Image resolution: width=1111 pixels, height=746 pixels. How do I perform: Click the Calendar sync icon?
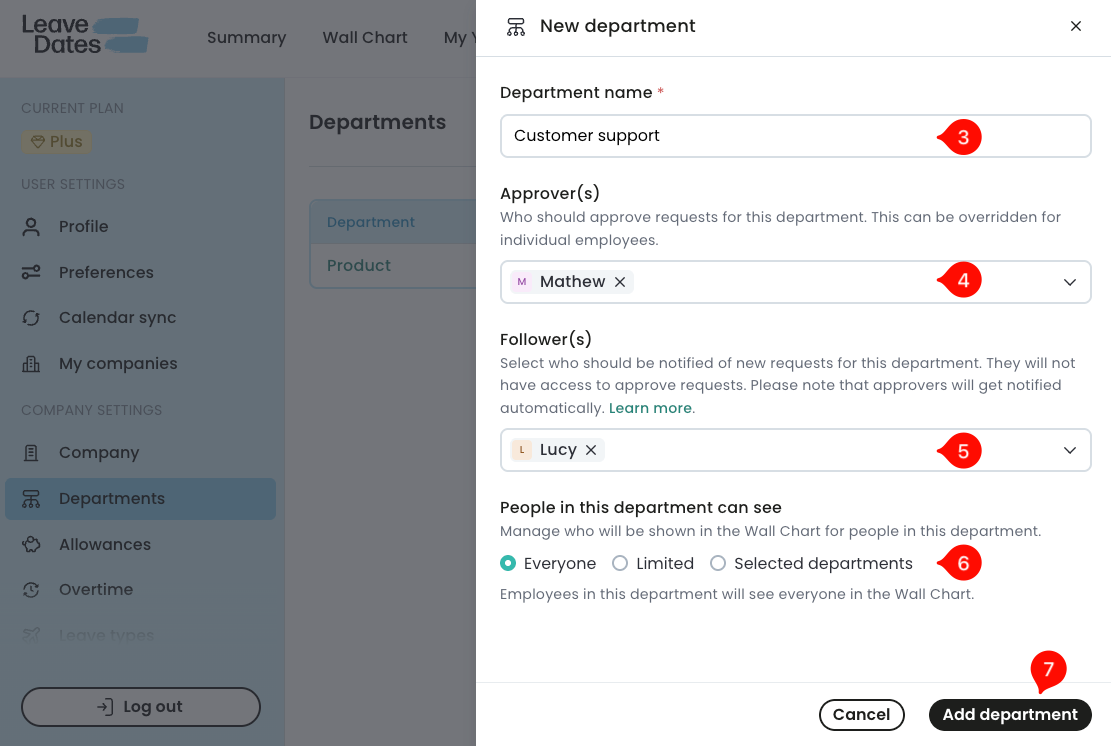click(30, 317)
